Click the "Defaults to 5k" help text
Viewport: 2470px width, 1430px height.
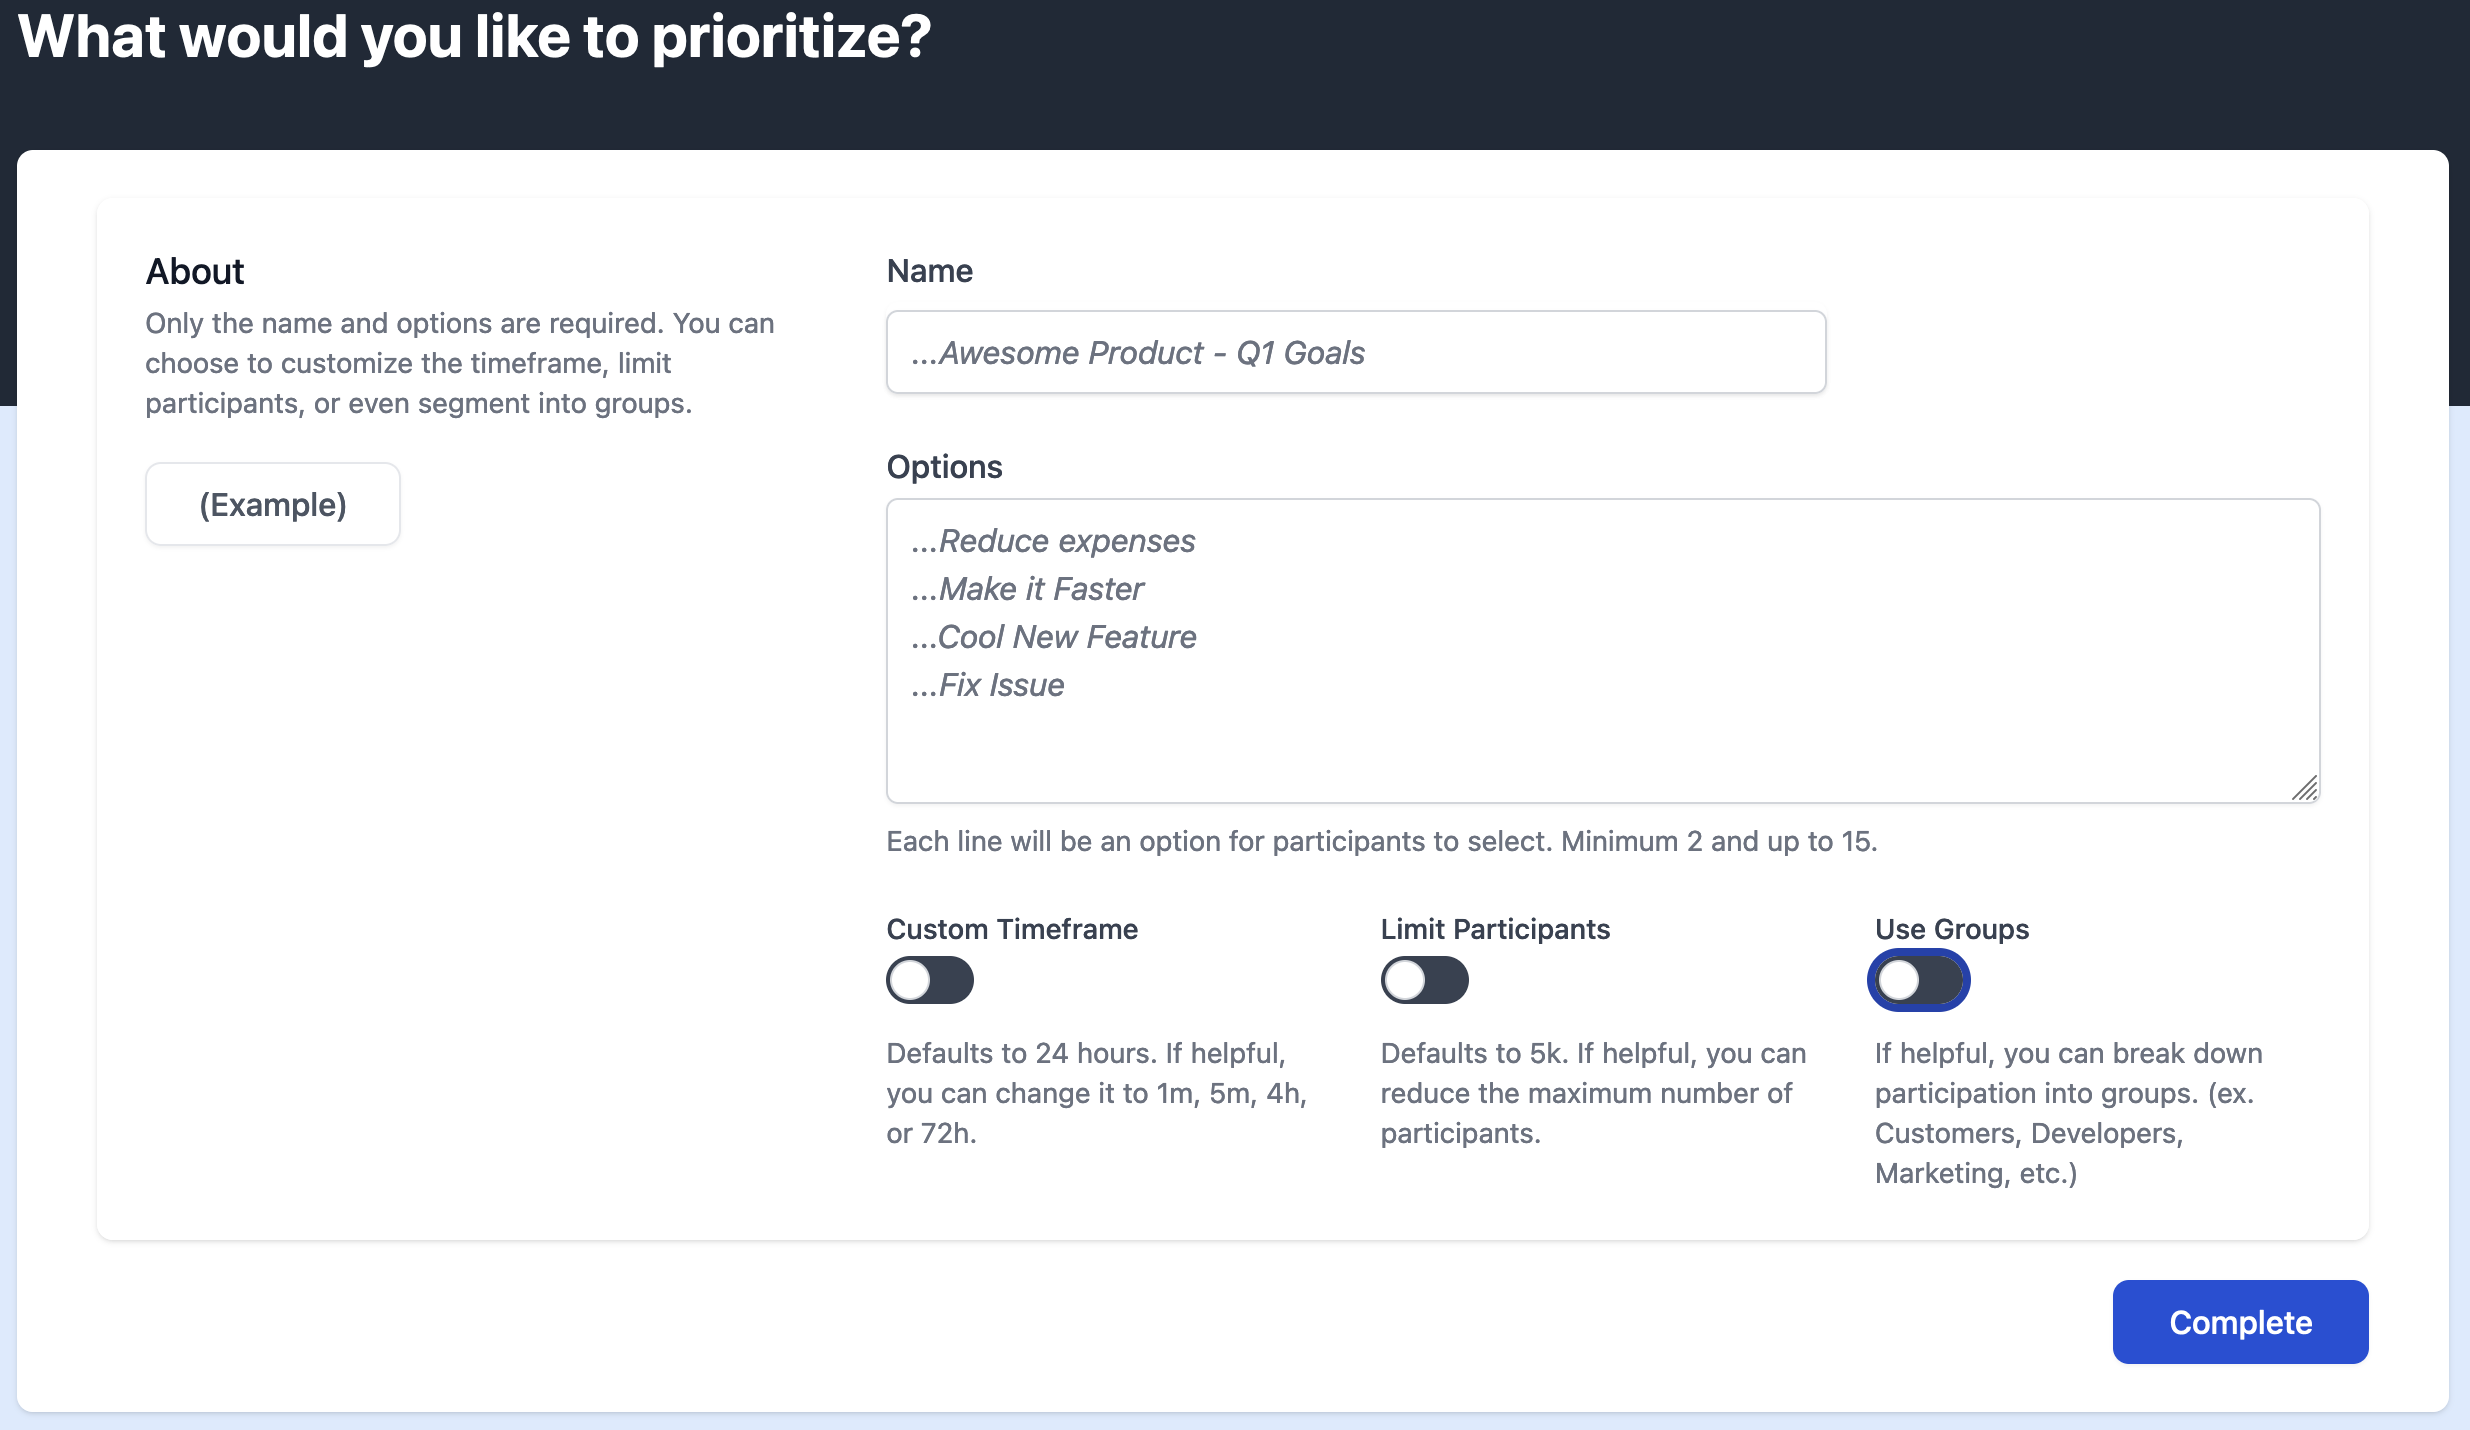[1592, 1093]
